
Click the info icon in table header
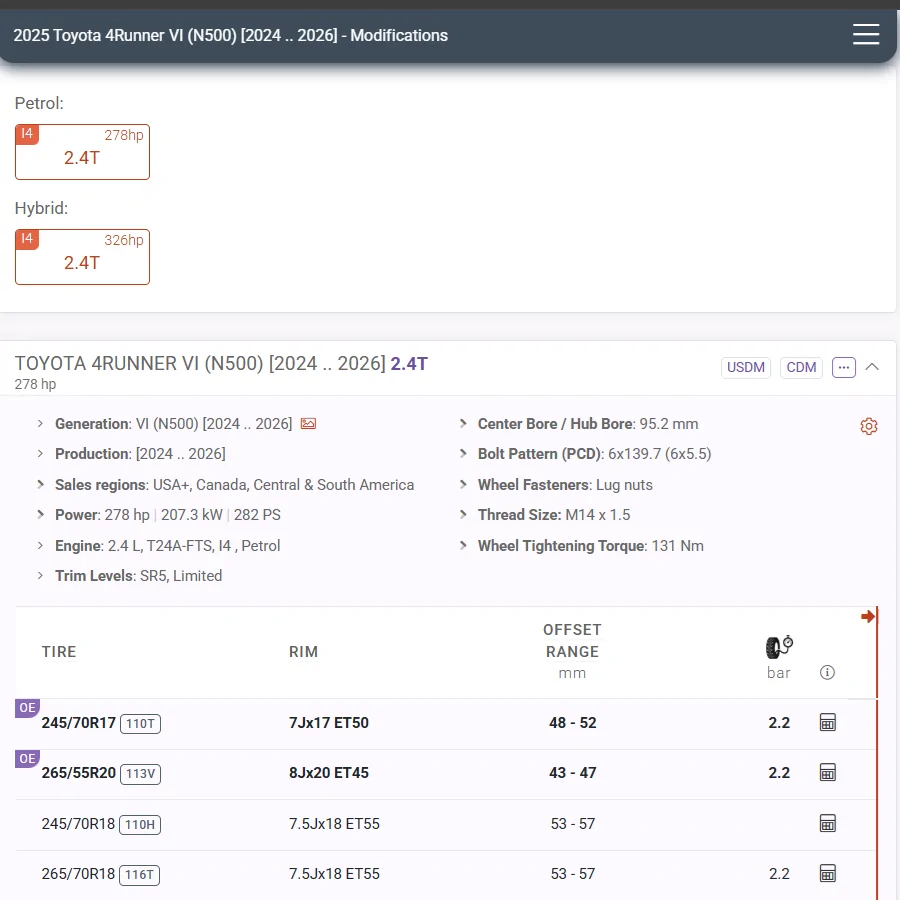[827, 672]
